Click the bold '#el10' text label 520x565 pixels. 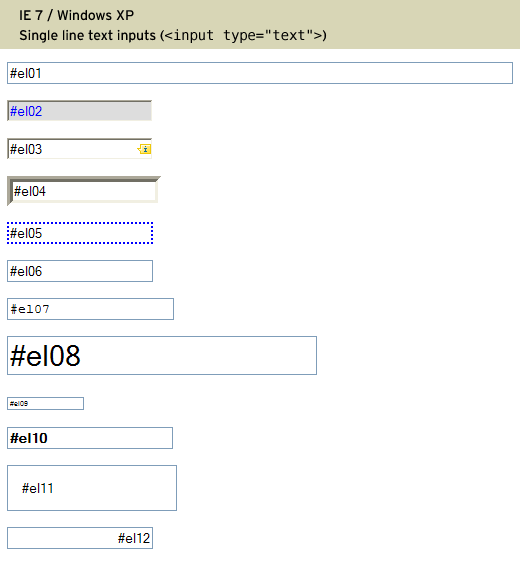[29, 438]
